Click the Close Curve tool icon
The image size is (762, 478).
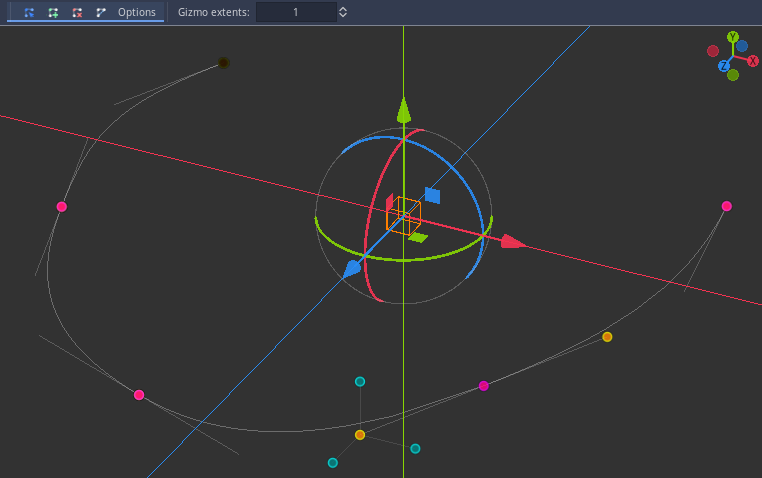click(101, 12)
